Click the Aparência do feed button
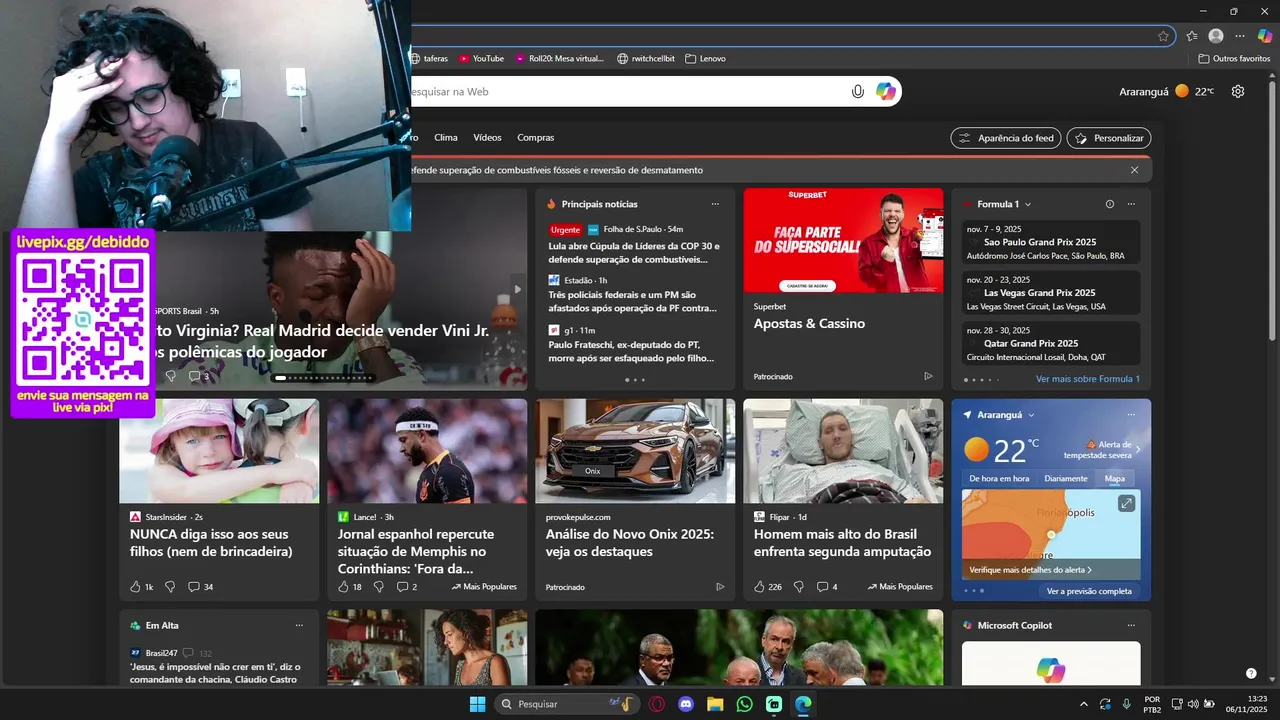The image size is (1280, 720). pyautogui.click(x=1006, y=138)
